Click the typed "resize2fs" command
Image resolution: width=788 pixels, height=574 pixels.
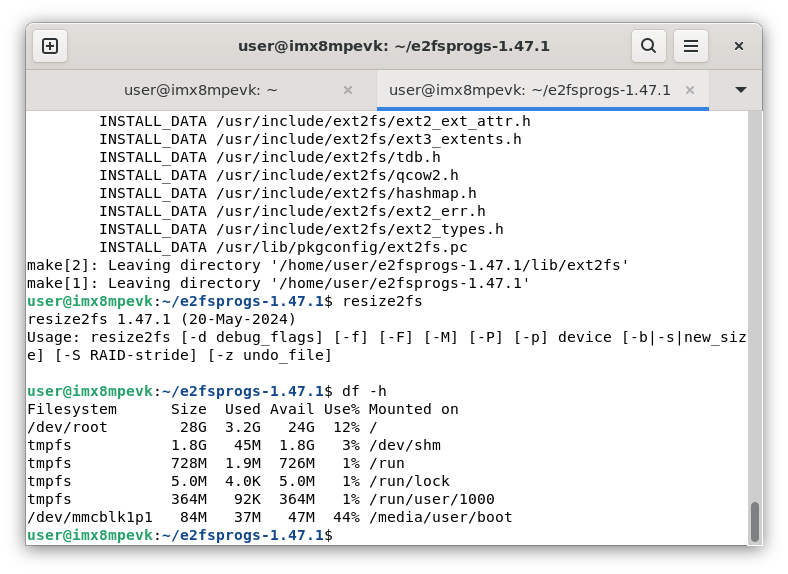click(382, 301)
